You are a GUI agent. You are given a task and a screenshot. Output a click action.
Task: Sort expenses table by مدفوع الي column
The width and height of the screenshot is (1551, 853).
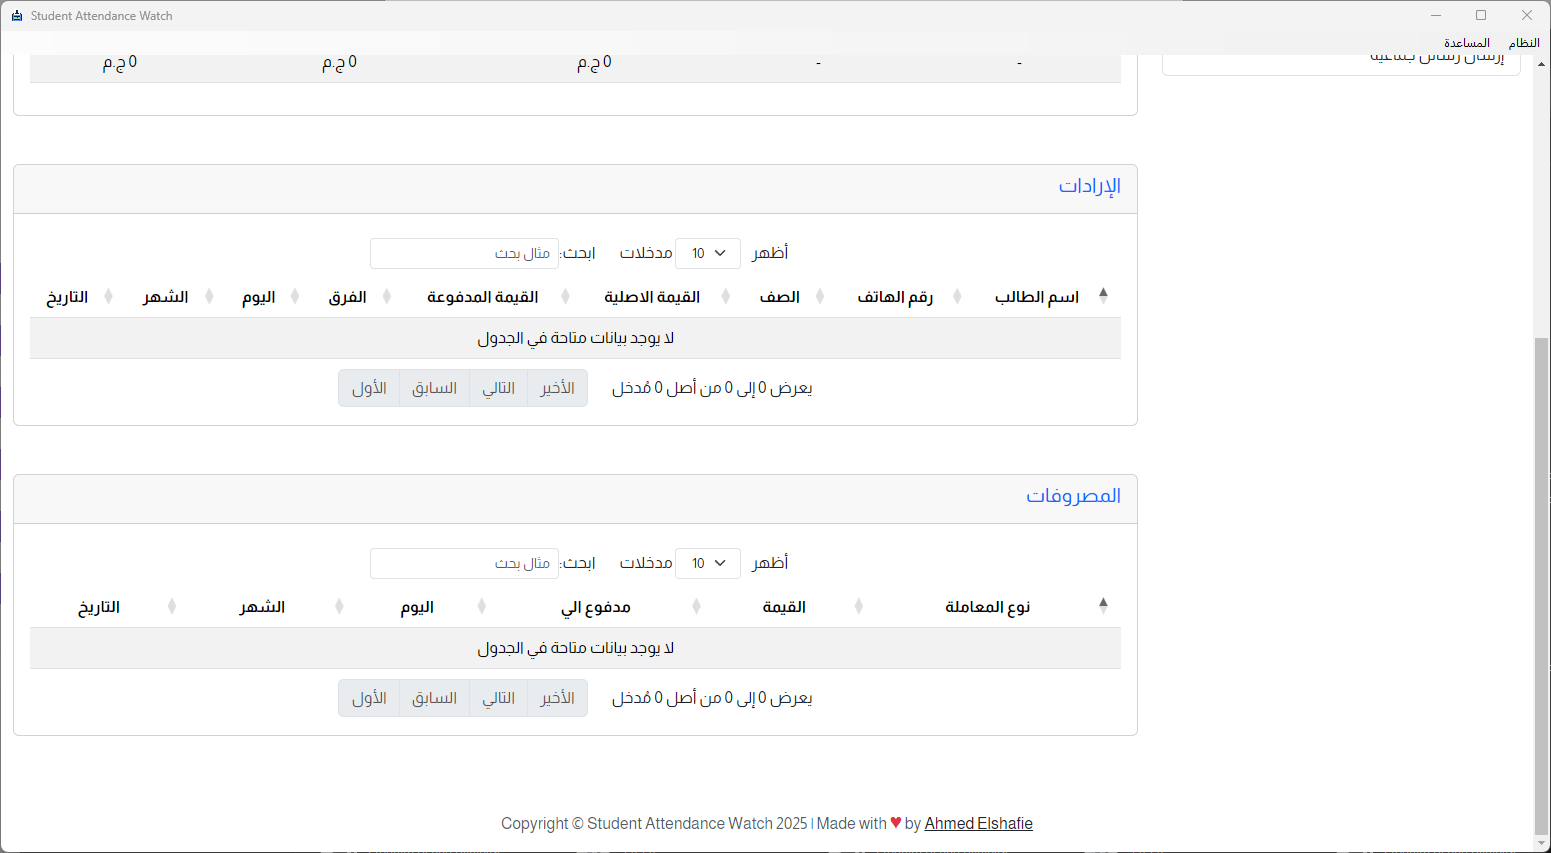(x=595, y=607)
